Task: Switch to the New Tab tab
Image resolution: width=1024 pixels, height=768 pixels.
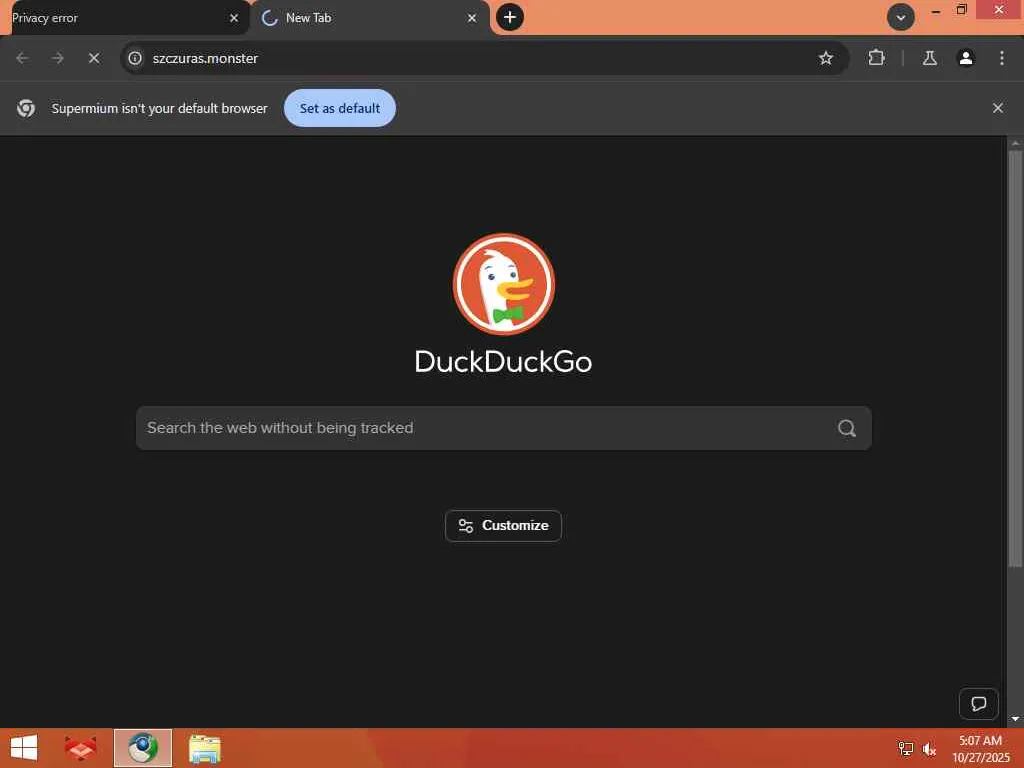Action: [370, 18]
